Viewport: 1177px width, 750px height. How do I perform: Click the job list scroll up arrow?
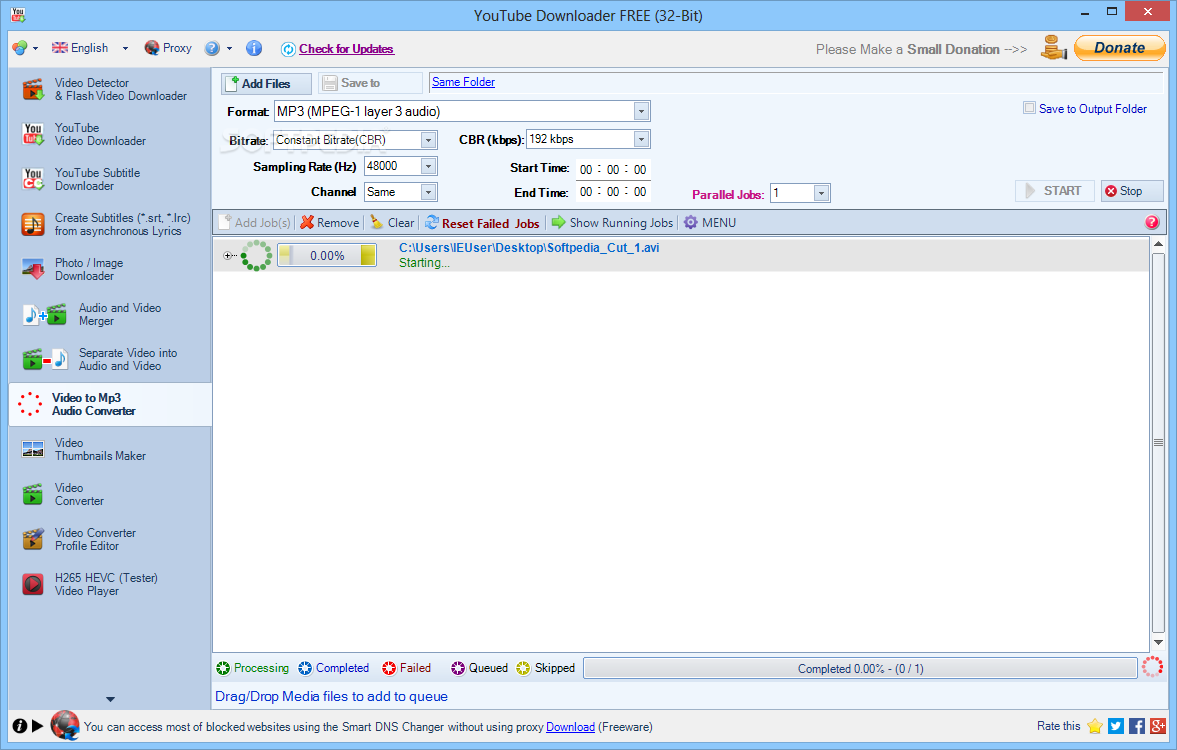(x=1158, y=244)
